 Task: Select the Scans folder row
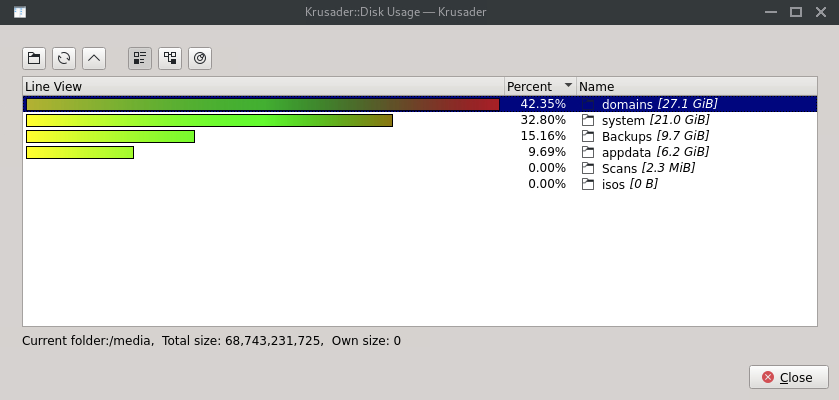(x=420, y=168)
